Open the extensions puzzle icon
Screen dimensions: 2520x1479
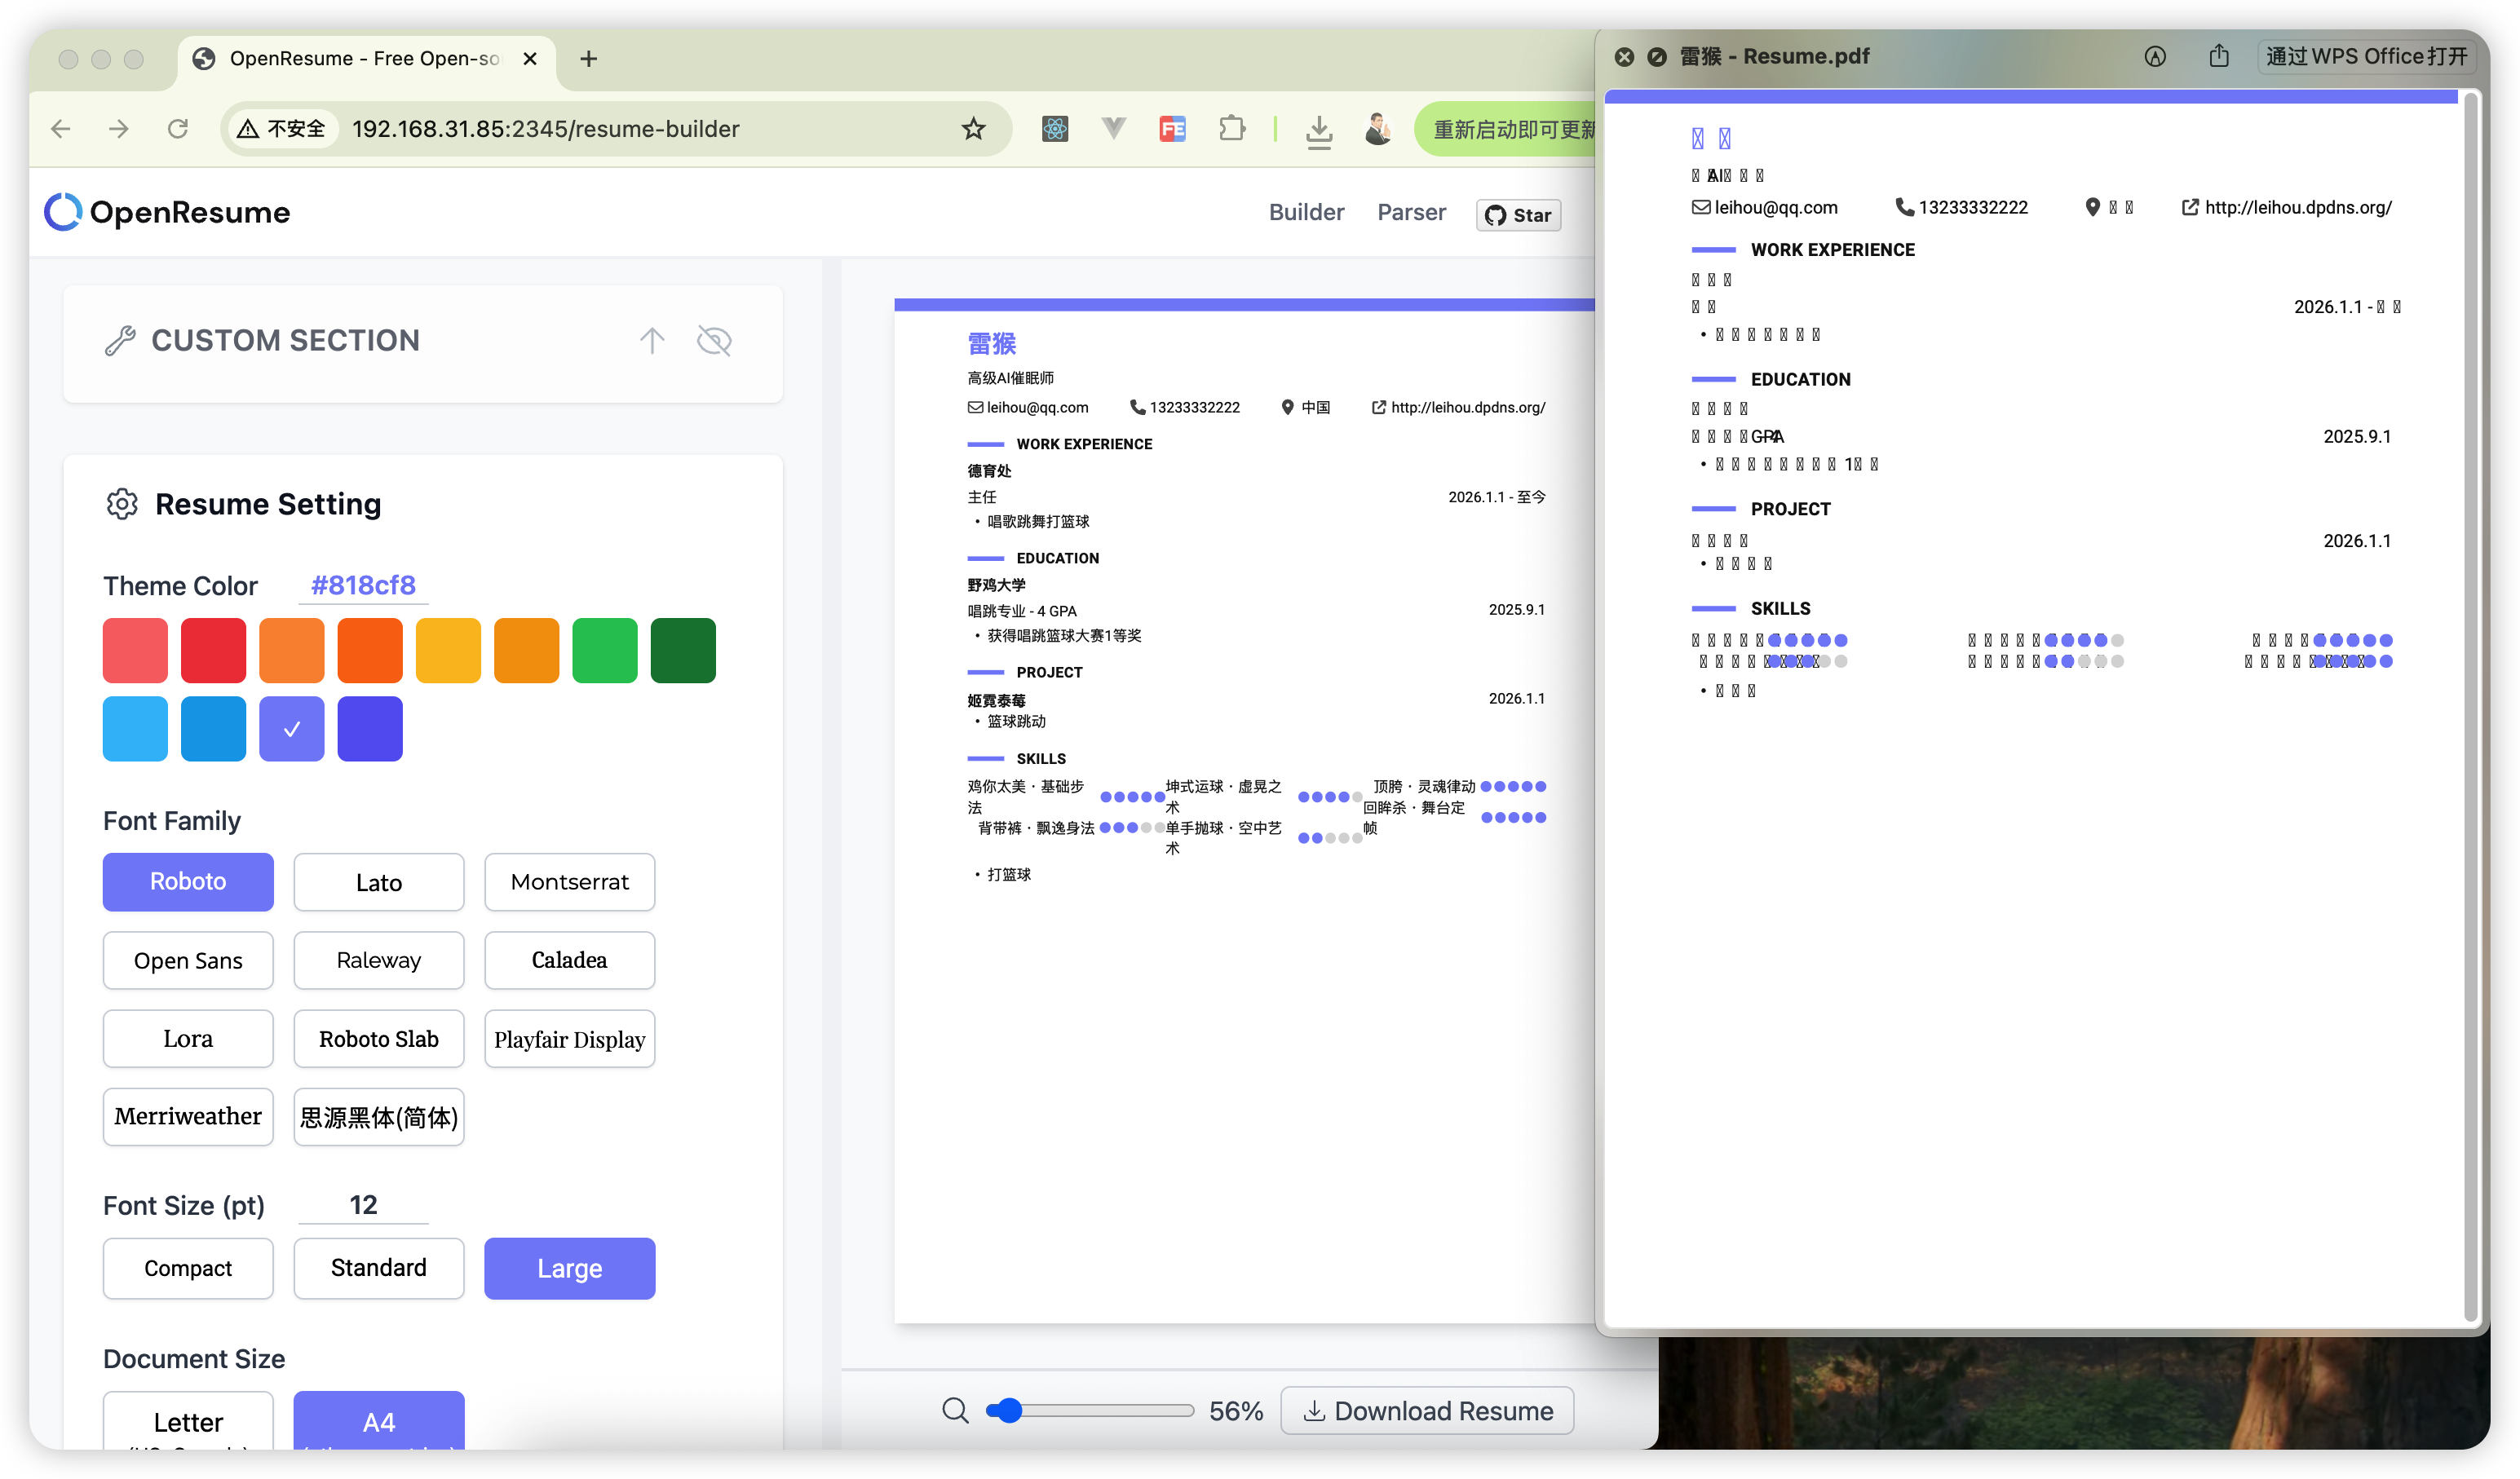1232,129
